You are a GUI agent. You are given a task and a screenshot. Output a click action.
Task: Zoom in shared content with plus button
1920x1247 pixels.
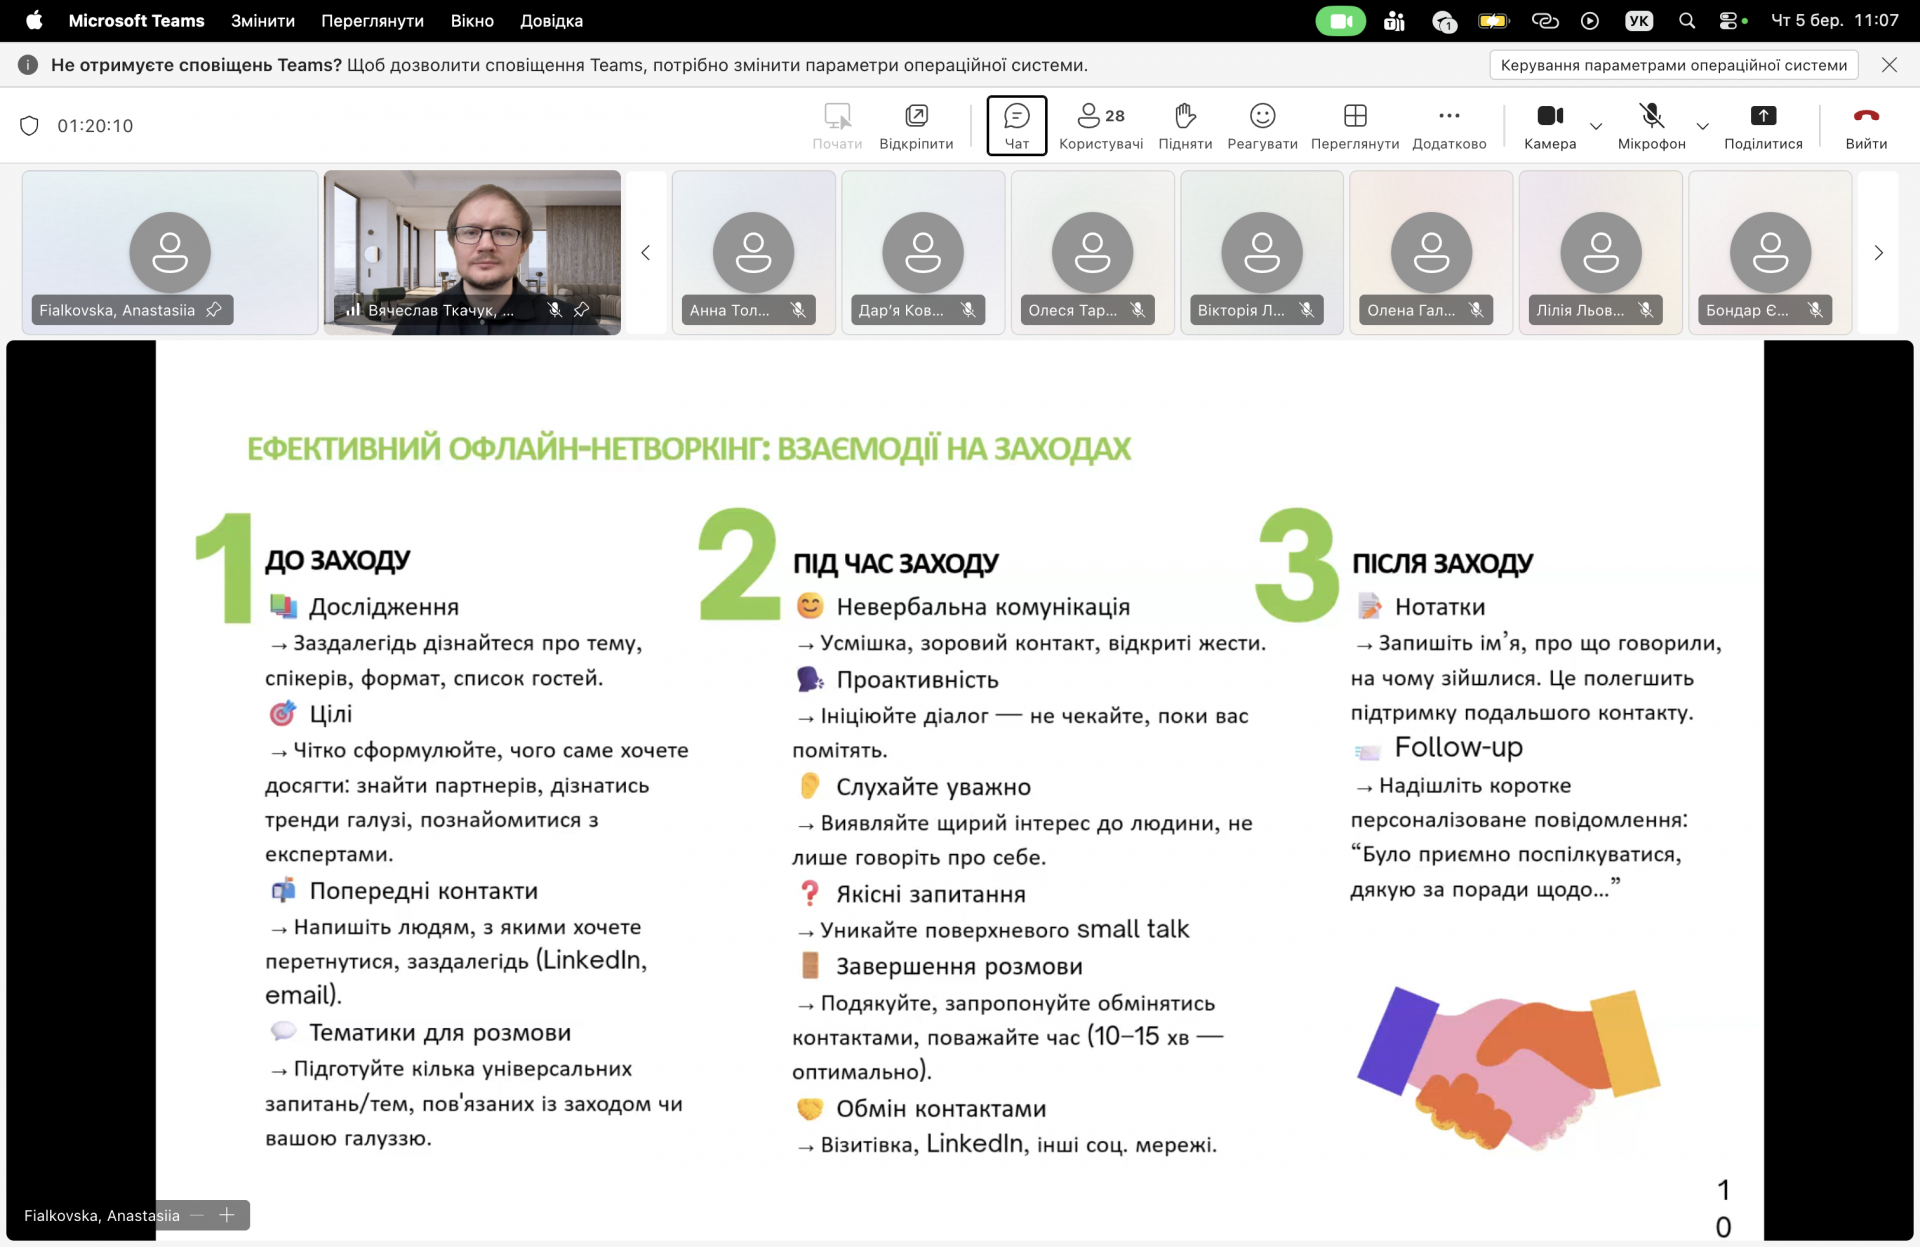coord(227,1215)
